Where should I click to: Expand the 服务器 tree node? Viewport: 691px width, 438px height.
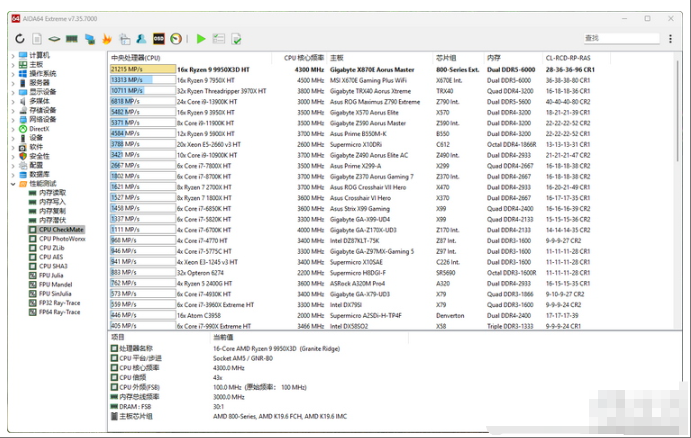coord(13,83)
